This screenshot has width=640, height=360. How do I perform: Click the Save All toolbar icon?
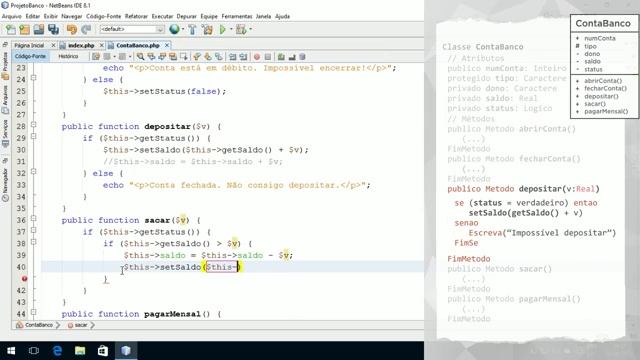tap(53, 29)
